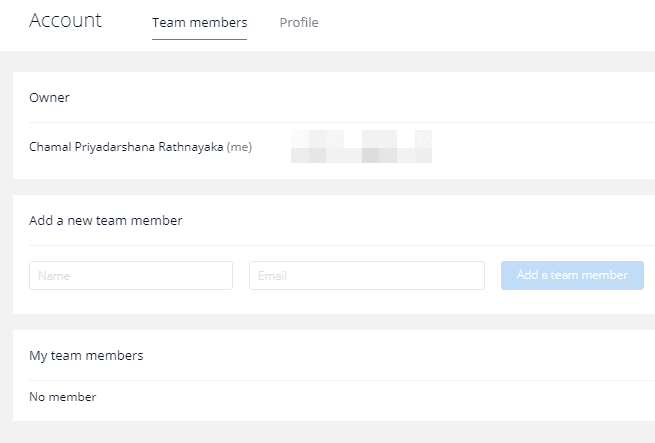This screenshot has width=655, height=443.
Task: Click the 'No member' text
Action: click(x=63, y=397)
